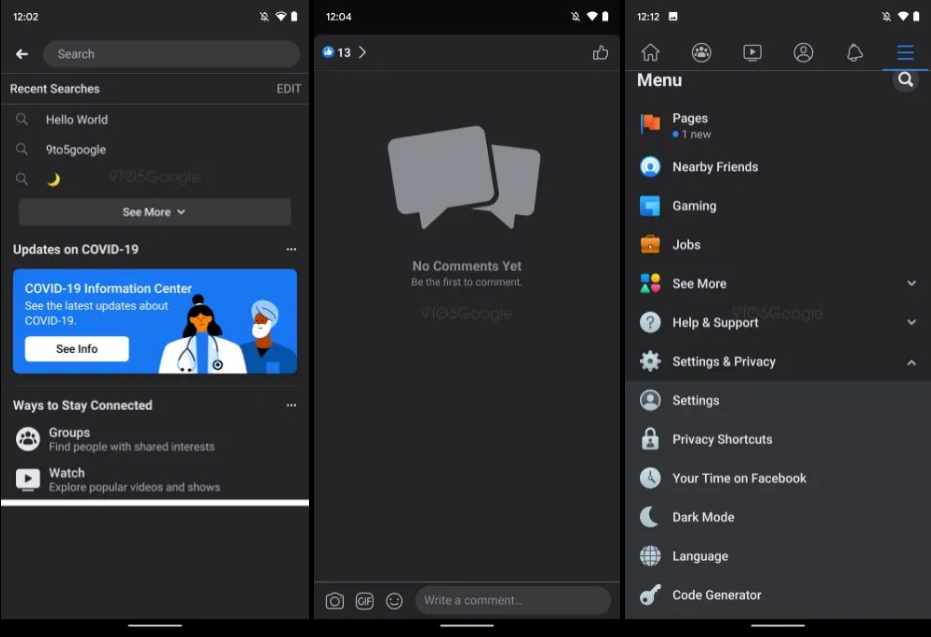Open Dark Mode setting
Screen dimensions: 931x637
point(778,517)
